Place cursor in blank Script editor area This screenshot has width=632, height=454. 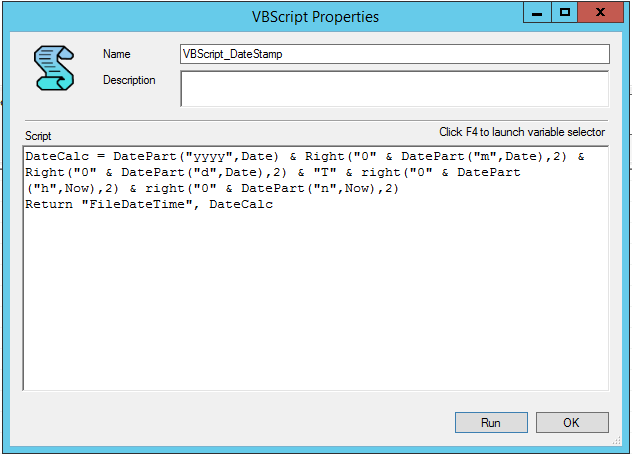316,300
